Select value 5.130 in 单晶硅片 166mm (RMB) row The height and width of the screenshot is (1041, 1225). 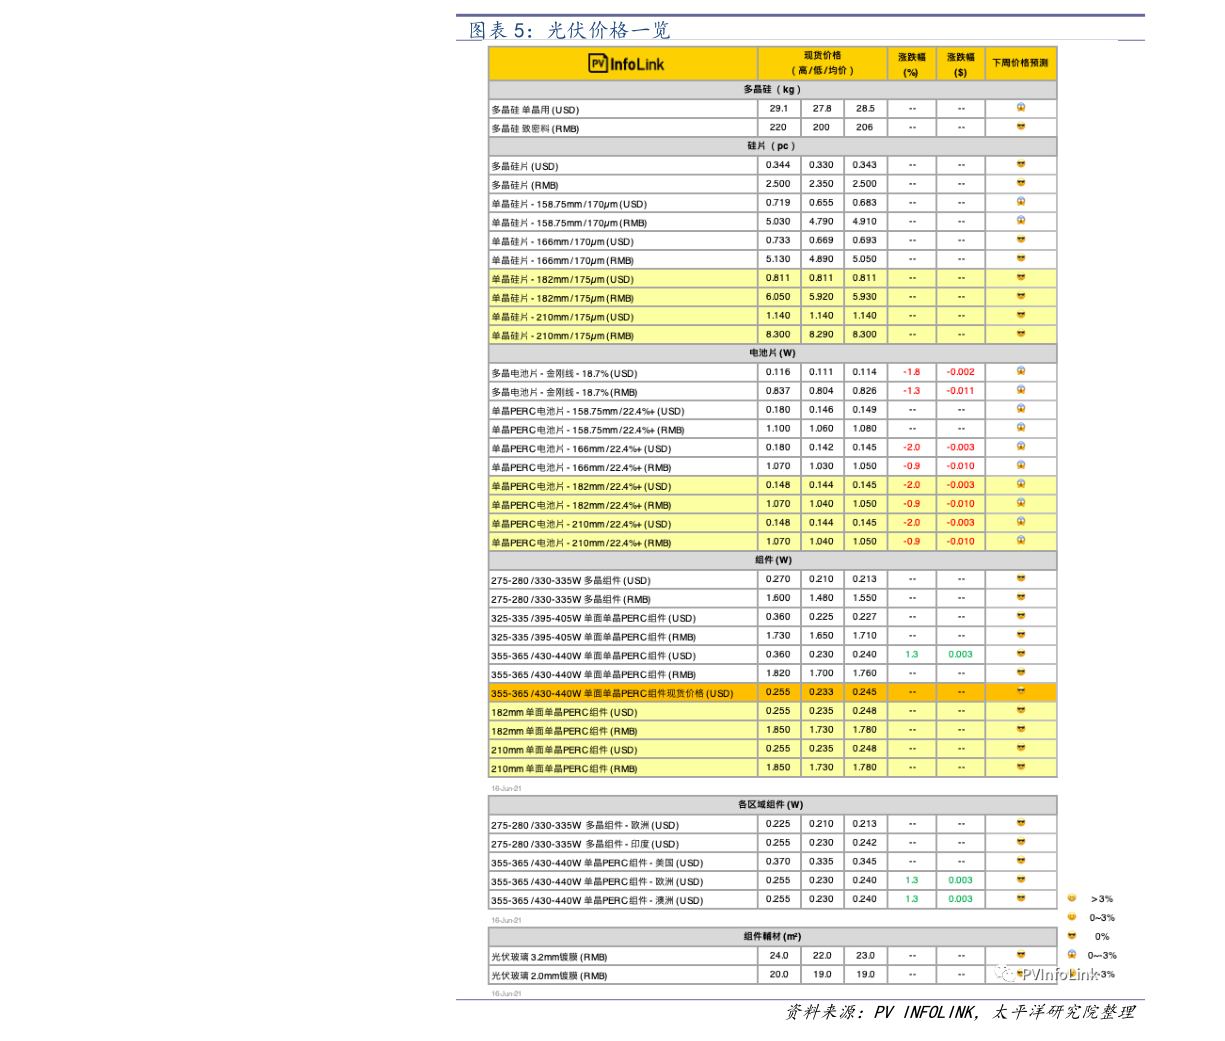tap(778, 259)
